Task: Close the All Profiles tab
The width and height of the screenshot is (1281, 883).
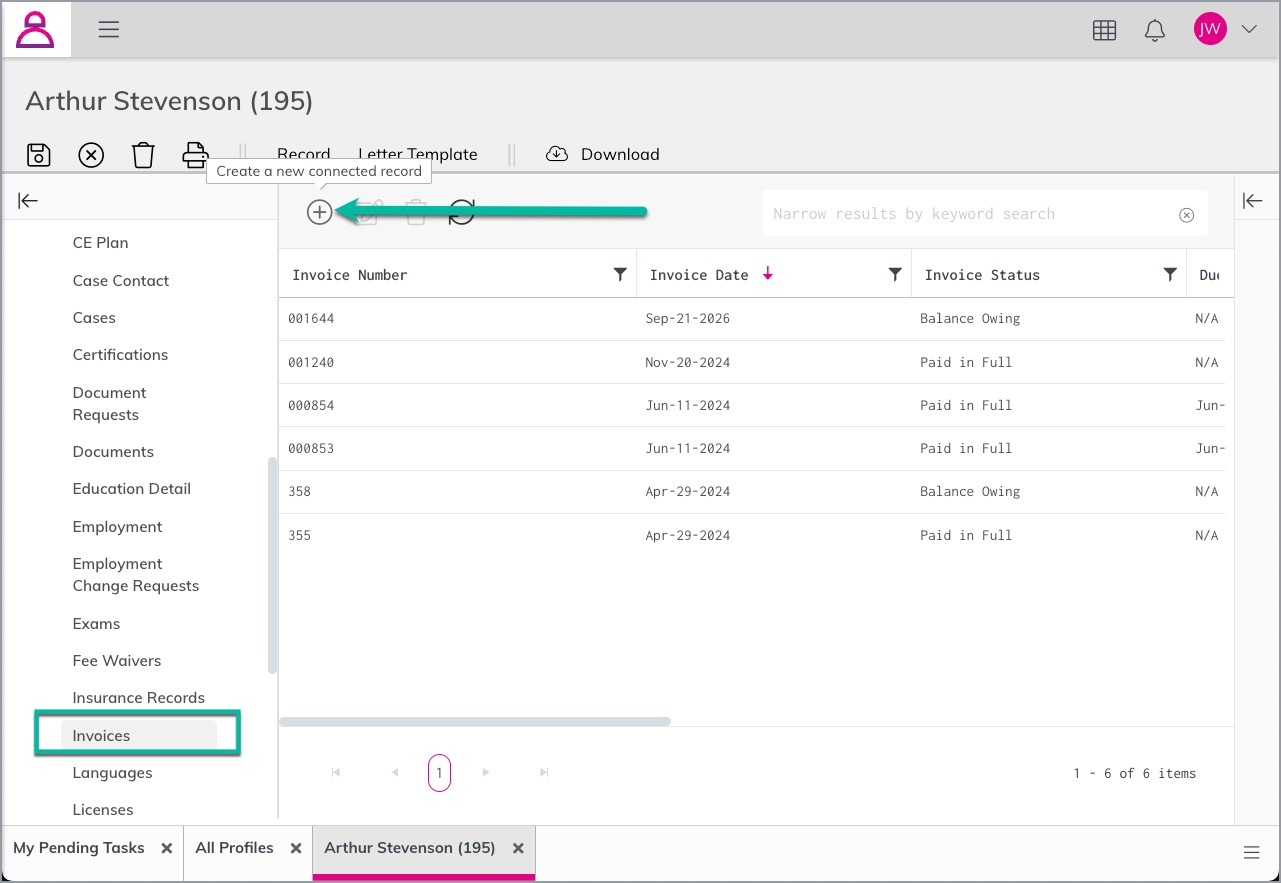Action: pos(296,848)
